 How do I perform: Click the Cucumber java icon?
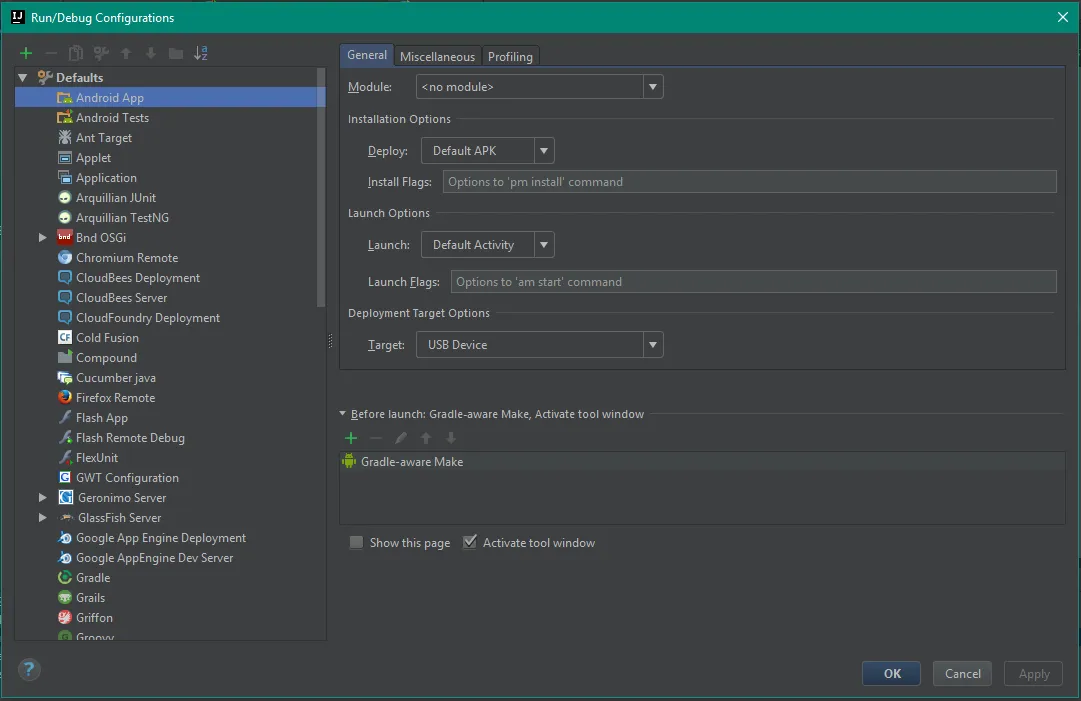pos(65,377)
